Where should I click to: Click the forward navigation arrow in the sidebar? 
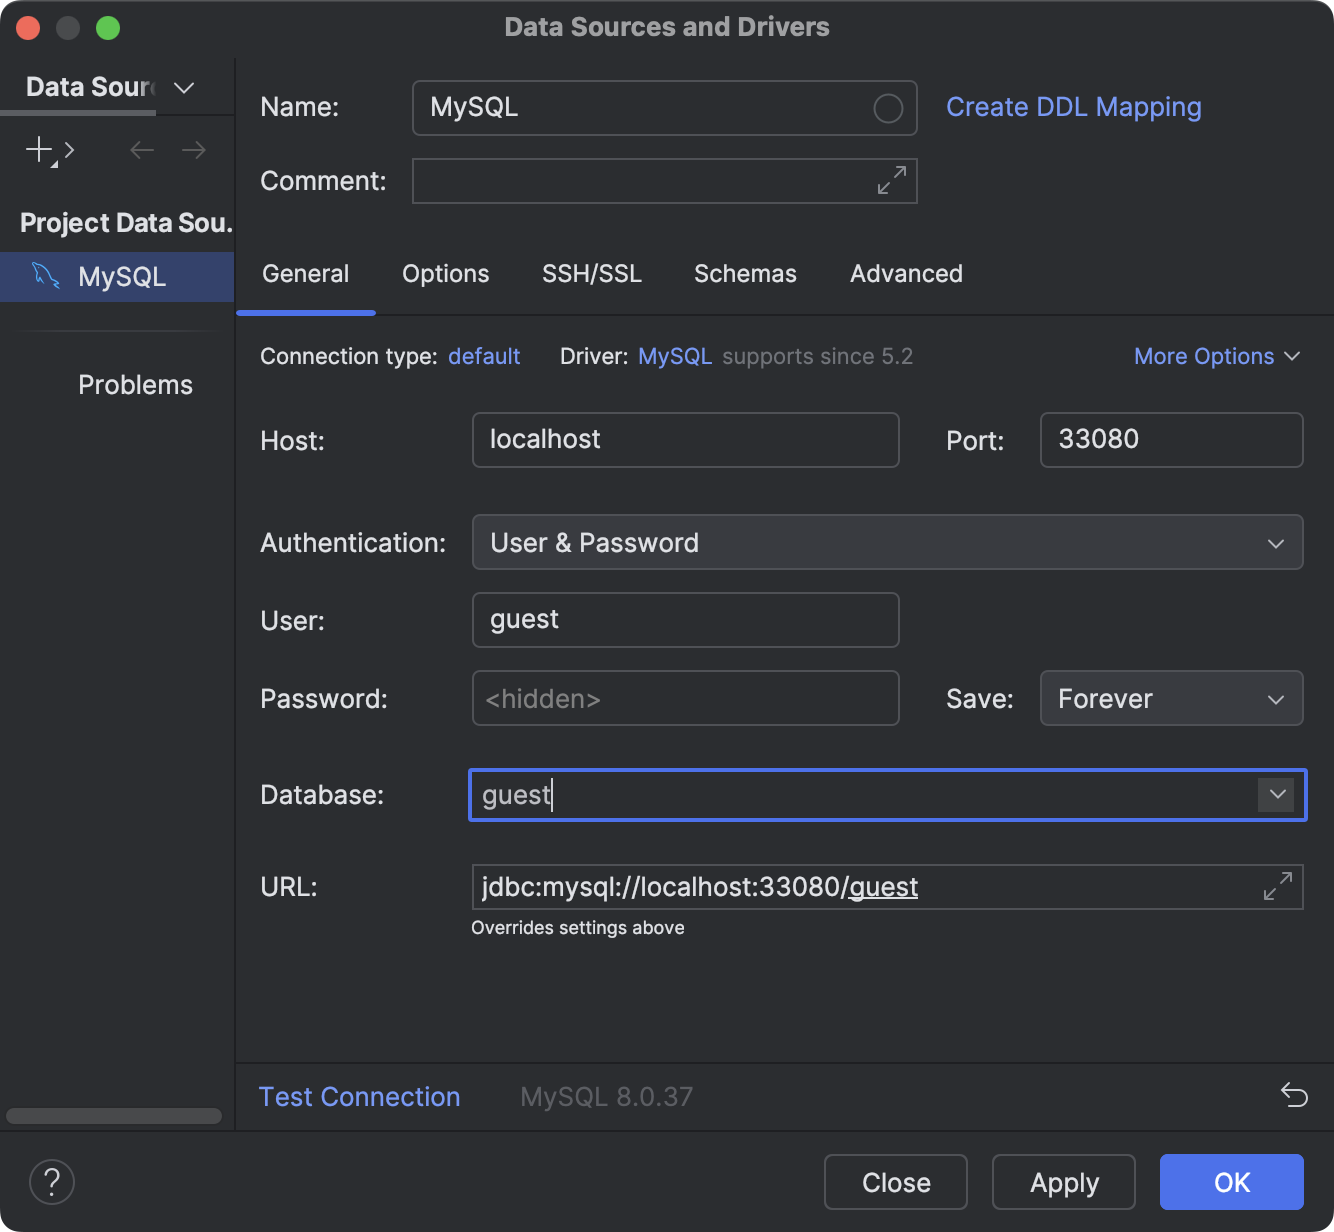pyautogui.click(x=194, y=150)
